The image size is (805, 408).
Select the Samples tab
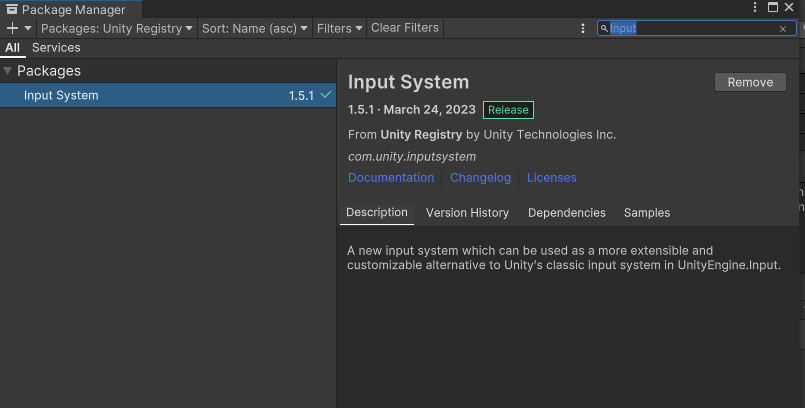pos(647,212)
